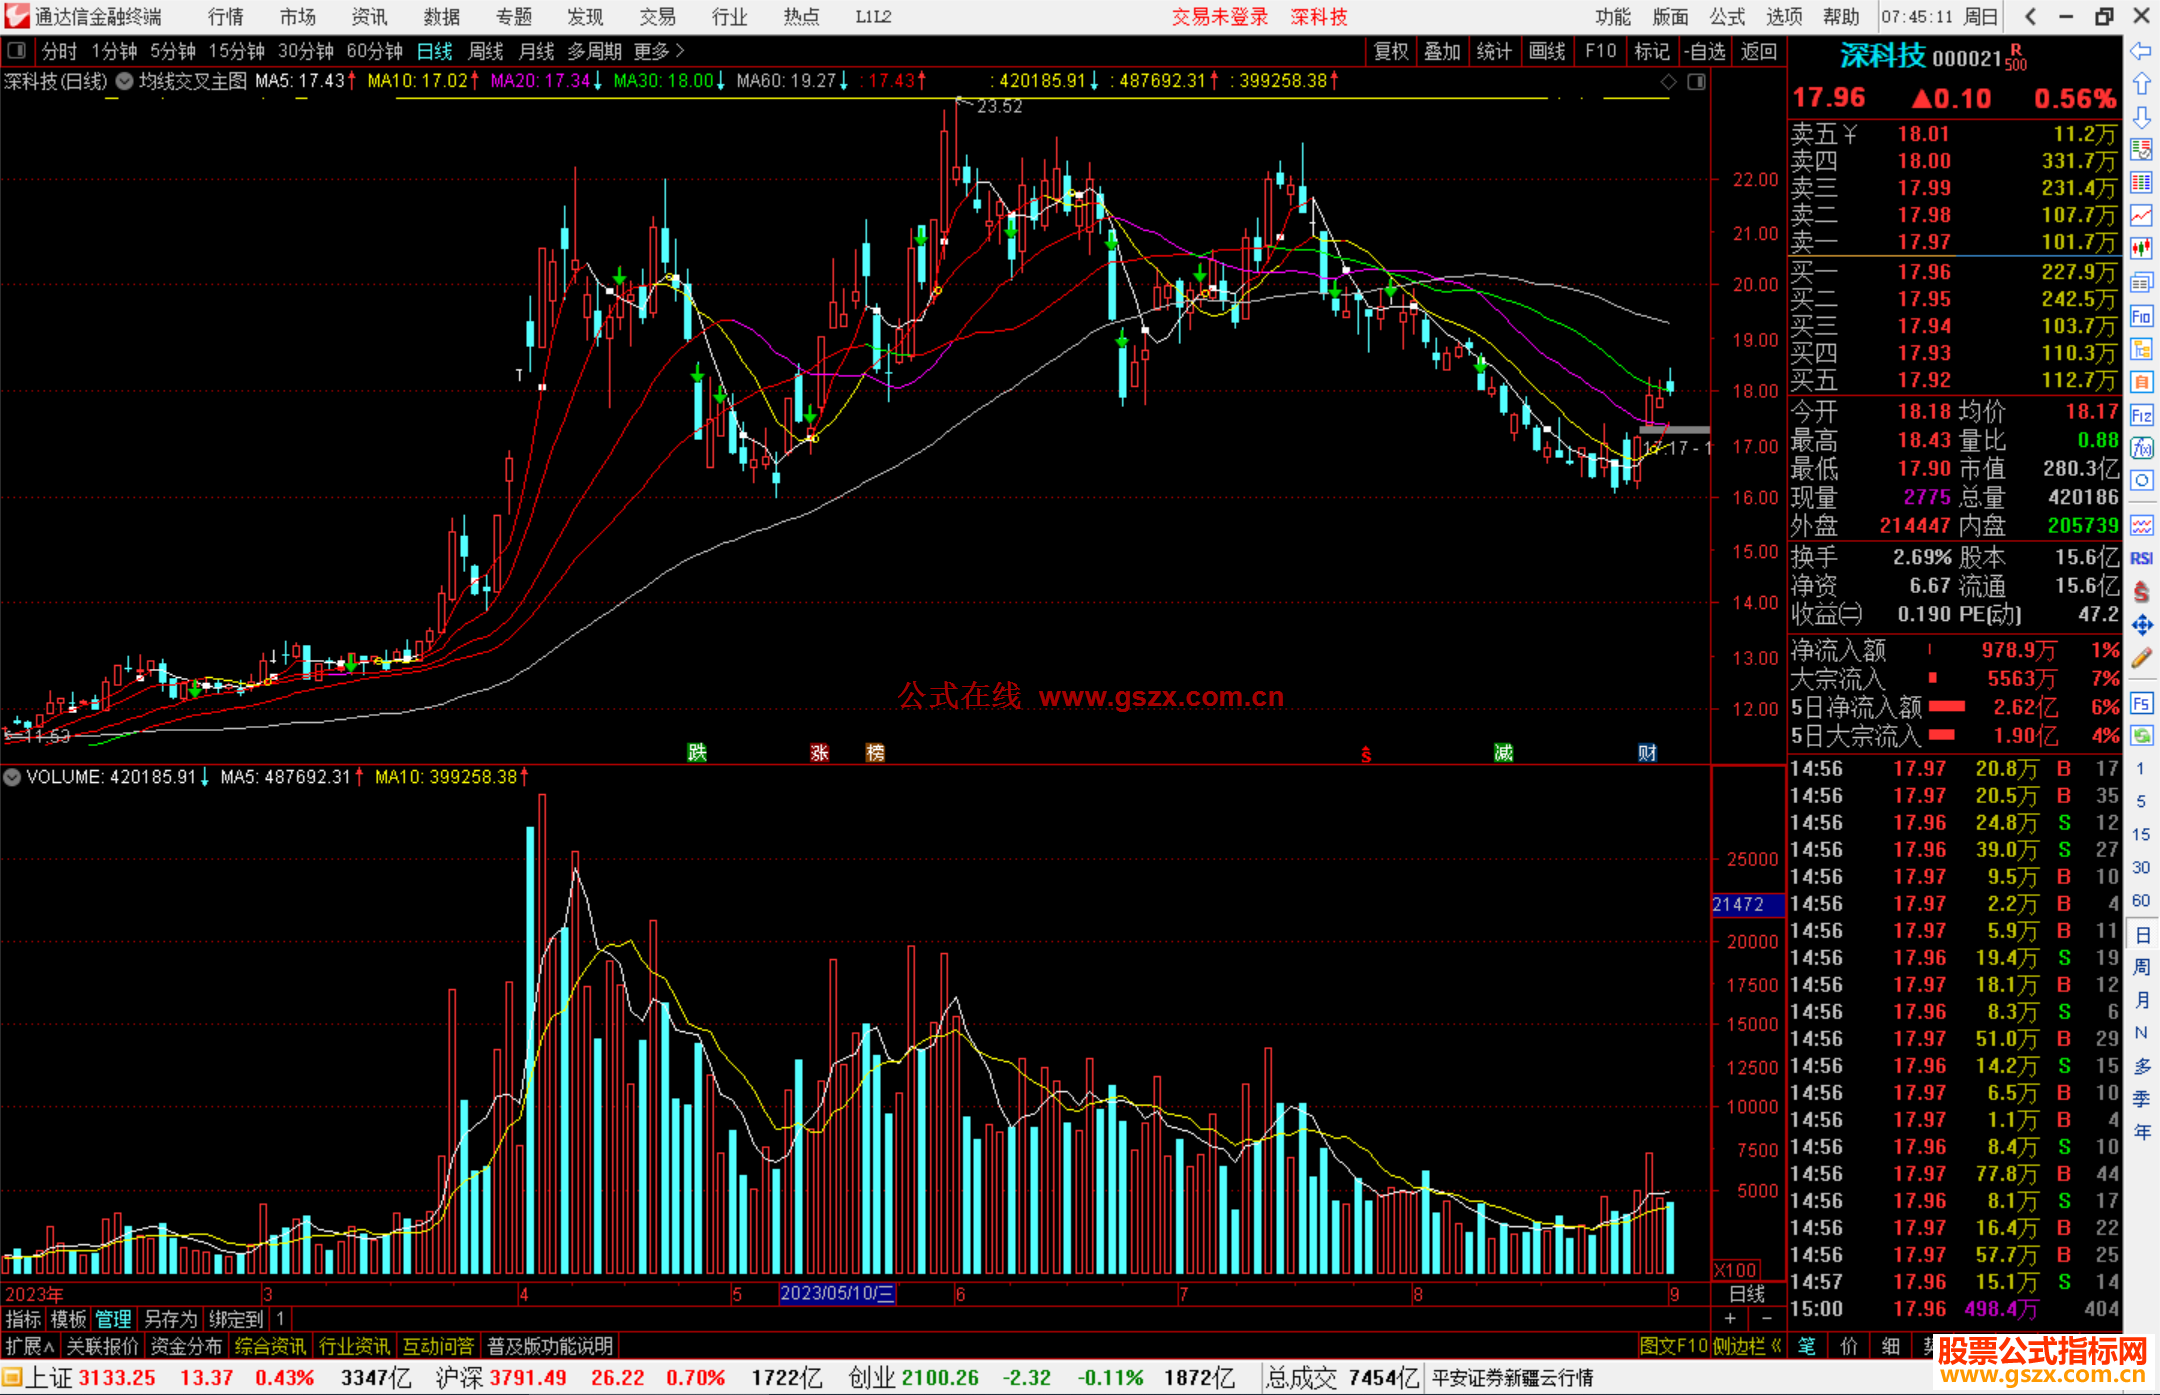Open the 公式 menu
The image size is (2160, 1395).
tap(1726, 17)
